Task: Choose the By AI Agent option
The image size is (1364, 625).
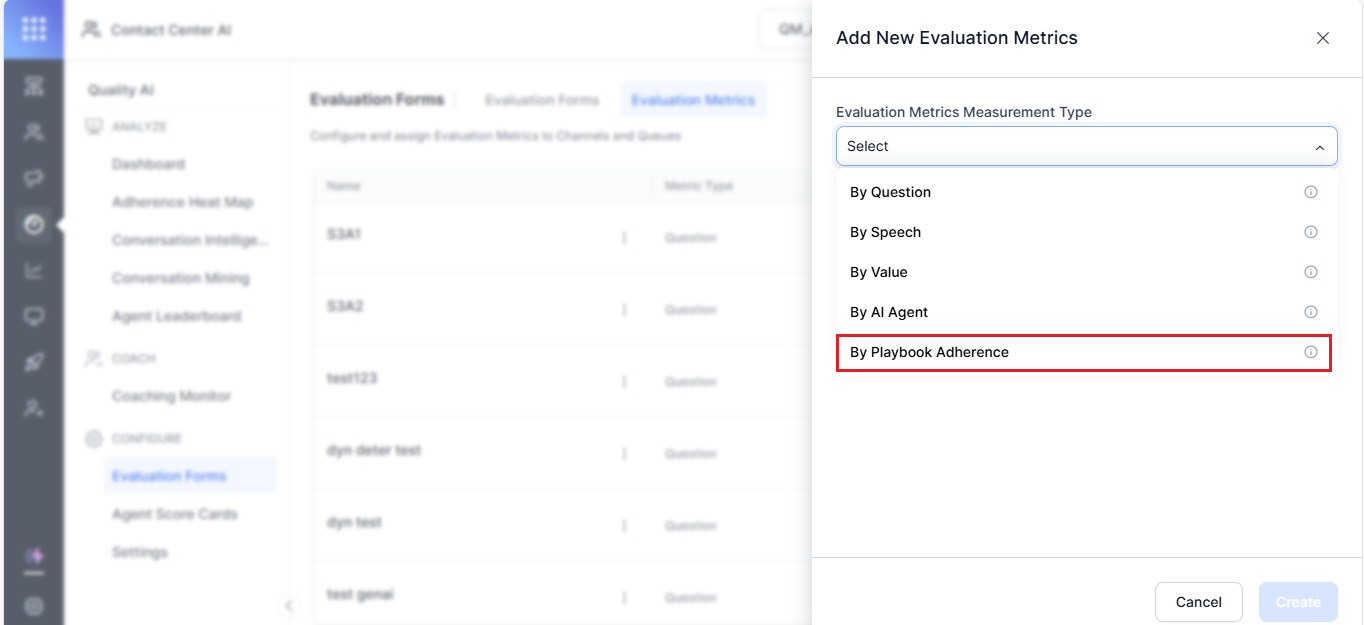Action: click(889, 312)
